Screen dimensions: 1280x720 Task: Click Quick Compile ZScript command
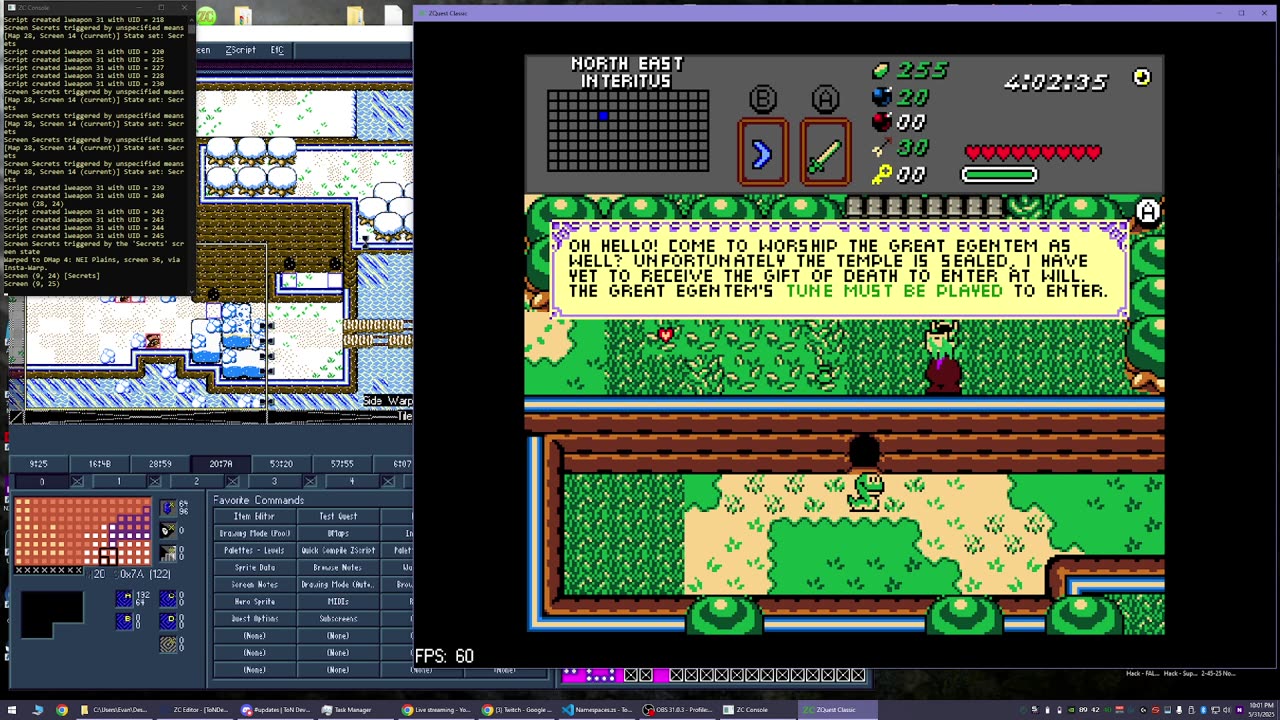[x=338, y=550]
